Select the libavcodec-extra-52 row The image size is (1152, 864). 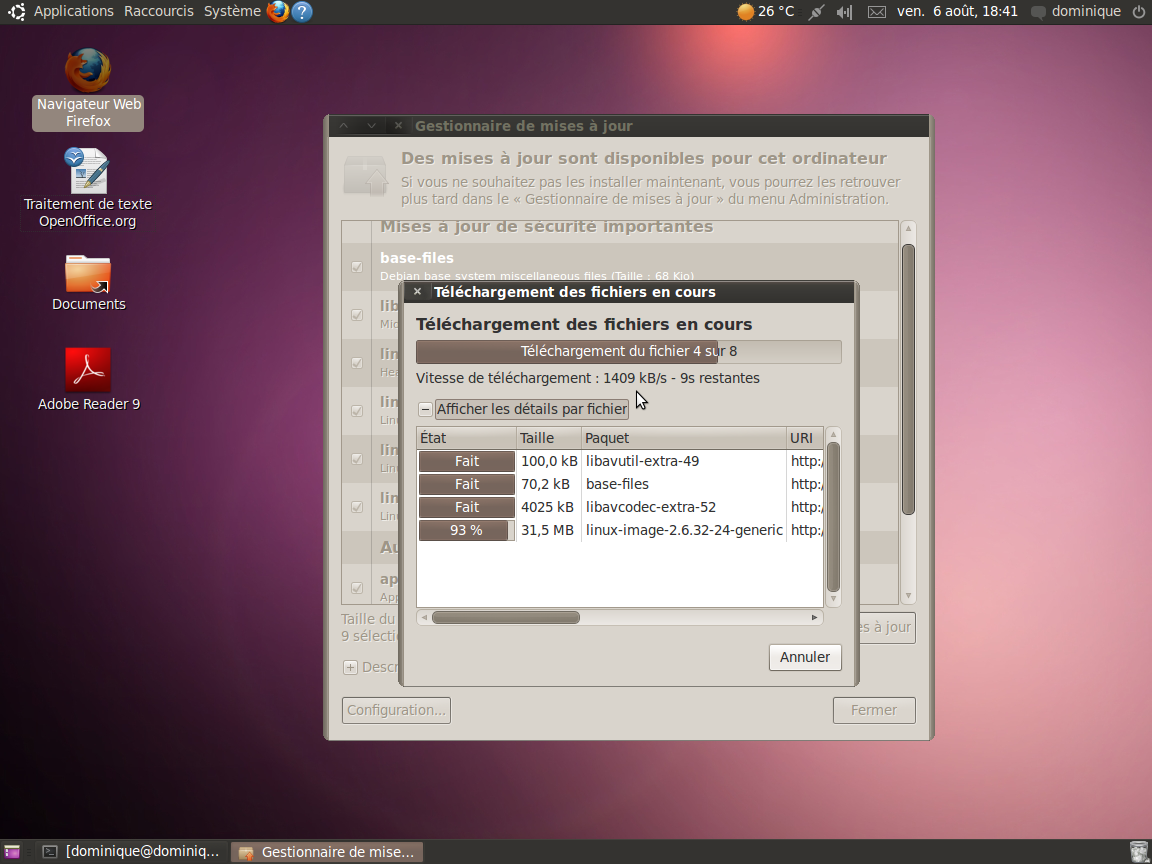[619, 507]
